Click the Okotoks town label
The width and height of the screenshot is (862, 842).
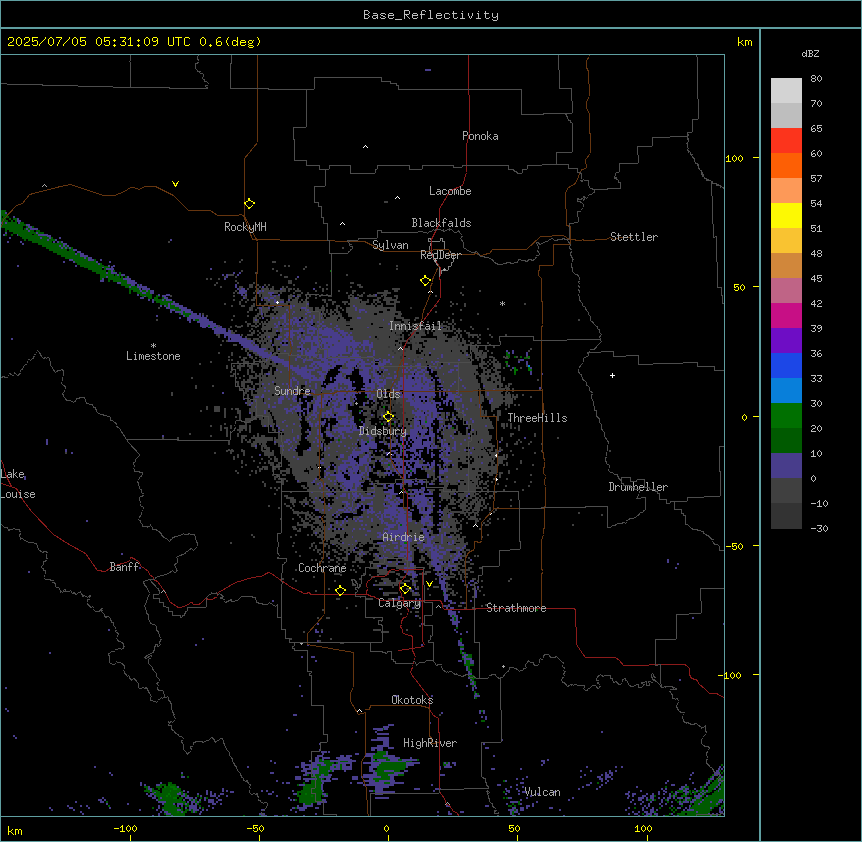tap(412, 700)
